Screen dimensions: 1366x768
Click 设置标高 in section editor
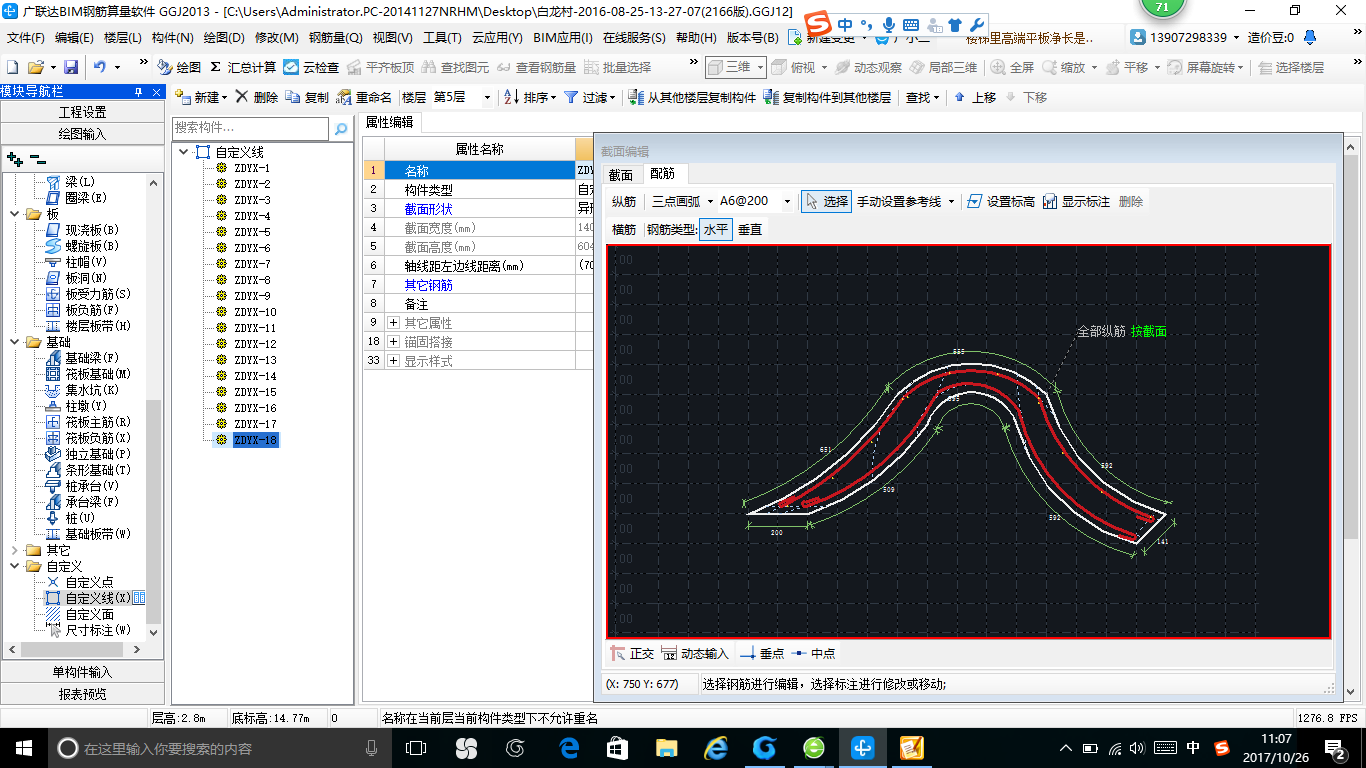(x=1001, y=201)
